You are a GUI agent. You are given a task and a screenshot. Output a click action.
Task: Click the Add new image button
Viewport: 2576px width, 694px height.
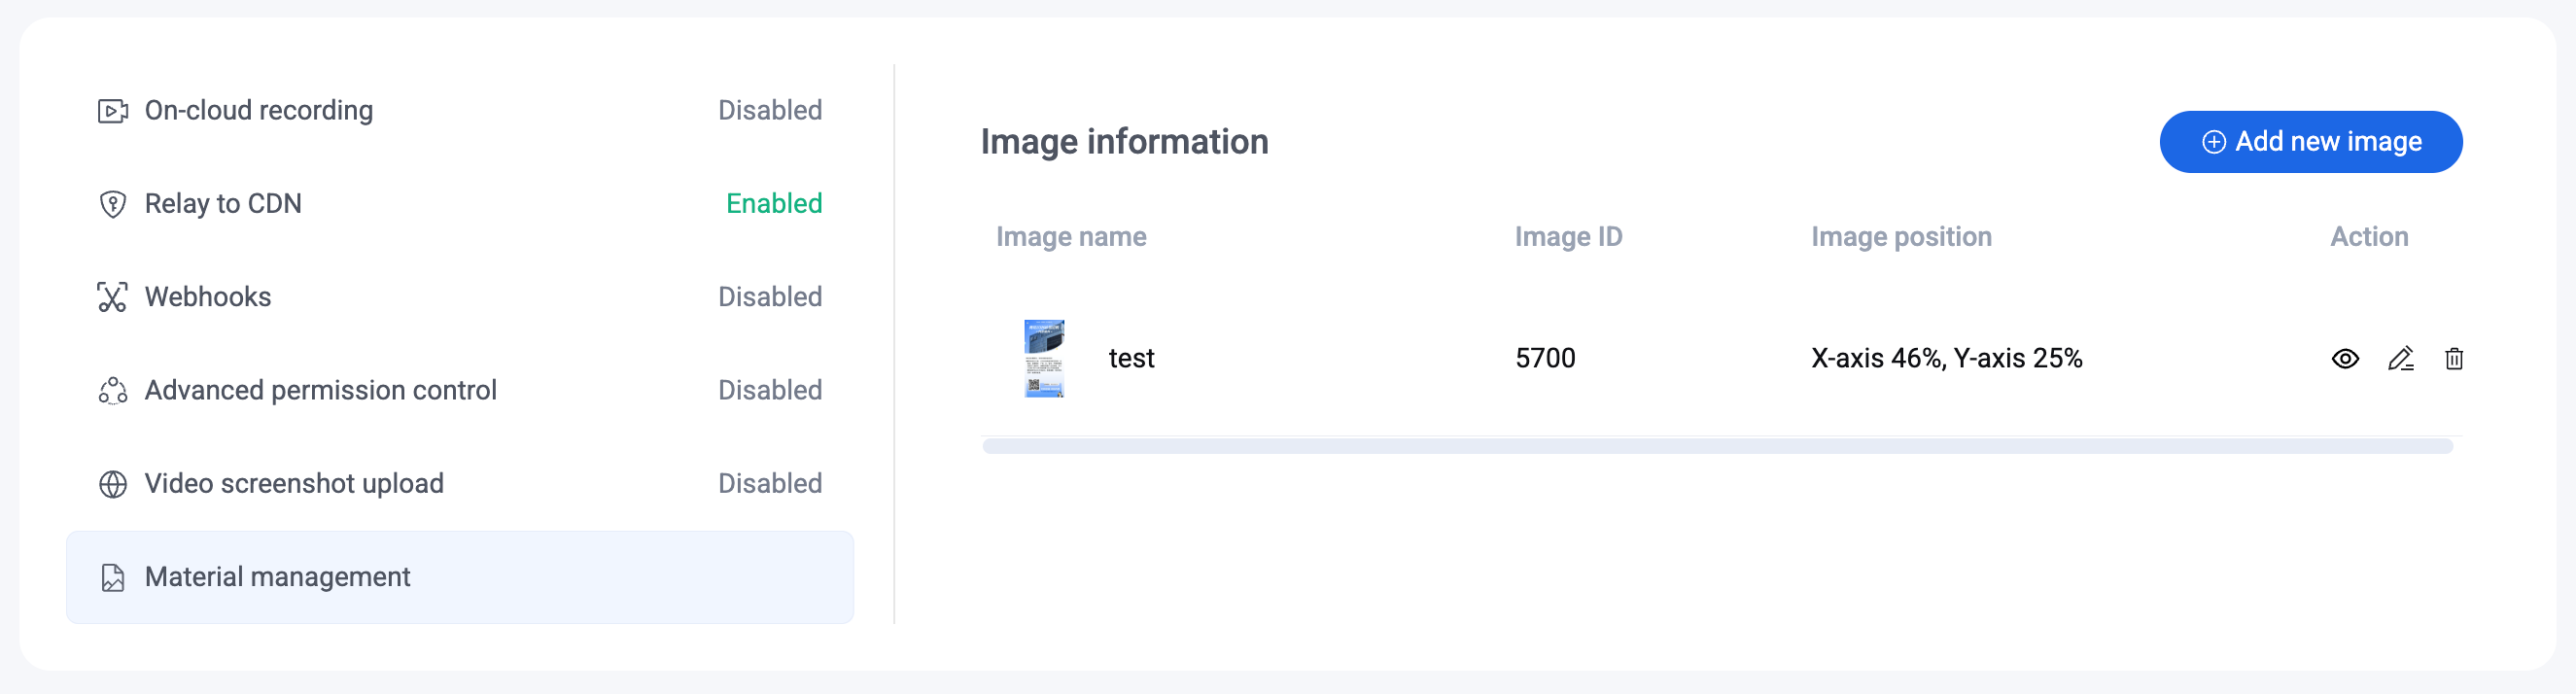pyautogui.click(x=2310, y=142)
